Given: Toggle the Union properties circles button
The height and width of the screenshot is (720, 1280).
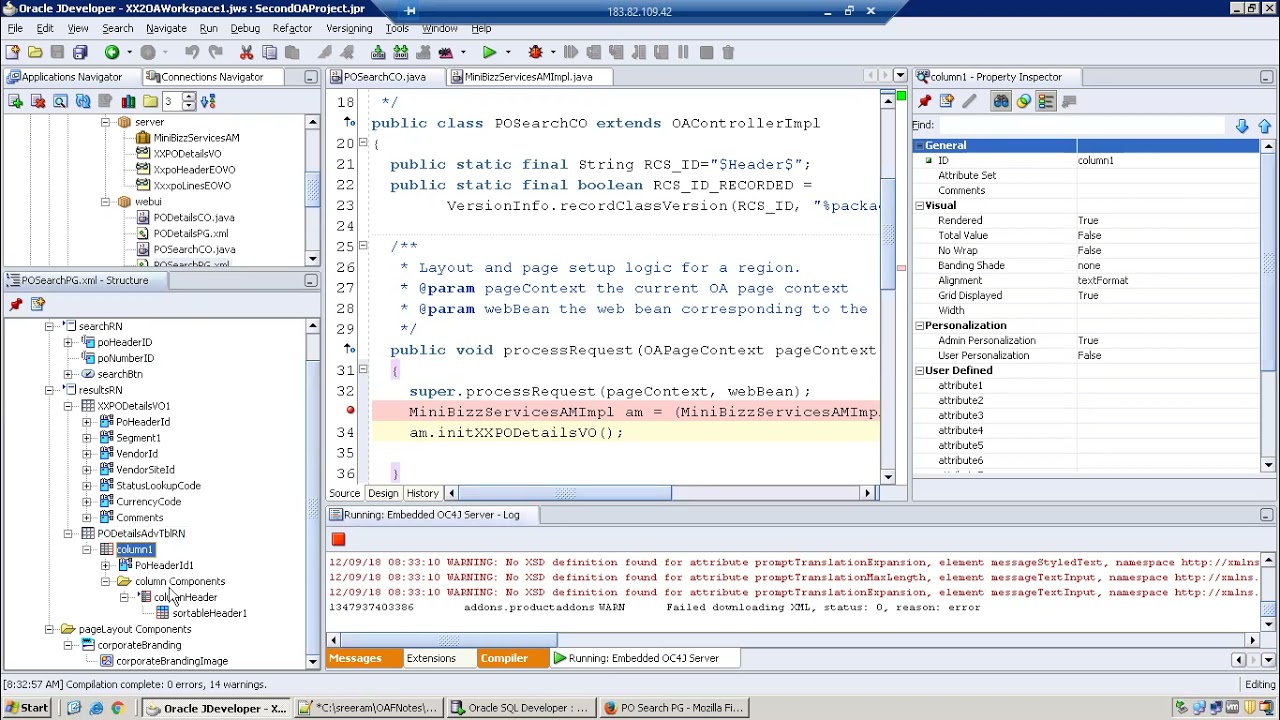Looking at the screenshot, I should click(x=1024, y=101).
